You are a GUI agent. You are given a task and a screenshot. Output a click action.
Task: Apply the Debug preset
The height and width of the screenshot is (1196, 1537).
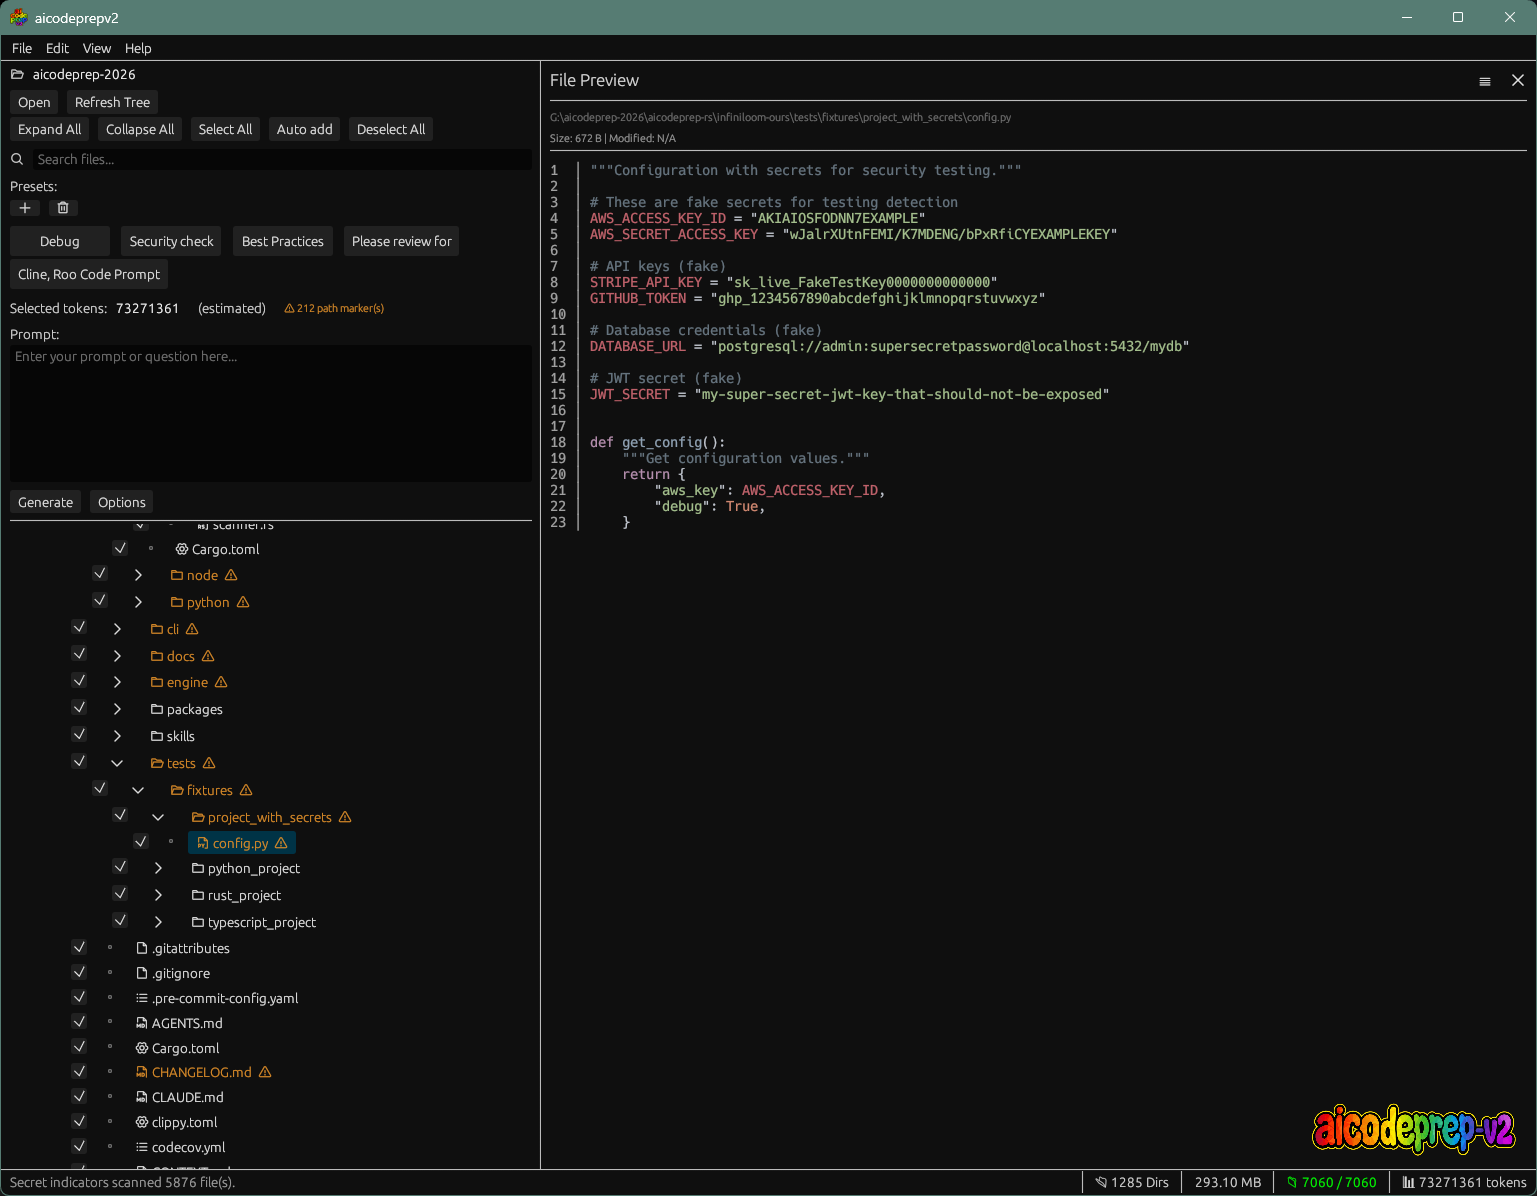point(60,241)
